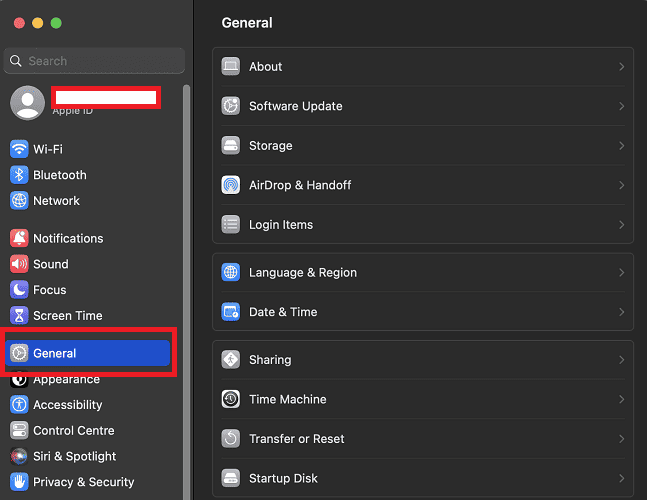Click the Startup Disk icon
The height and width of the screenshot is (500, 647).
pos(231,478)
